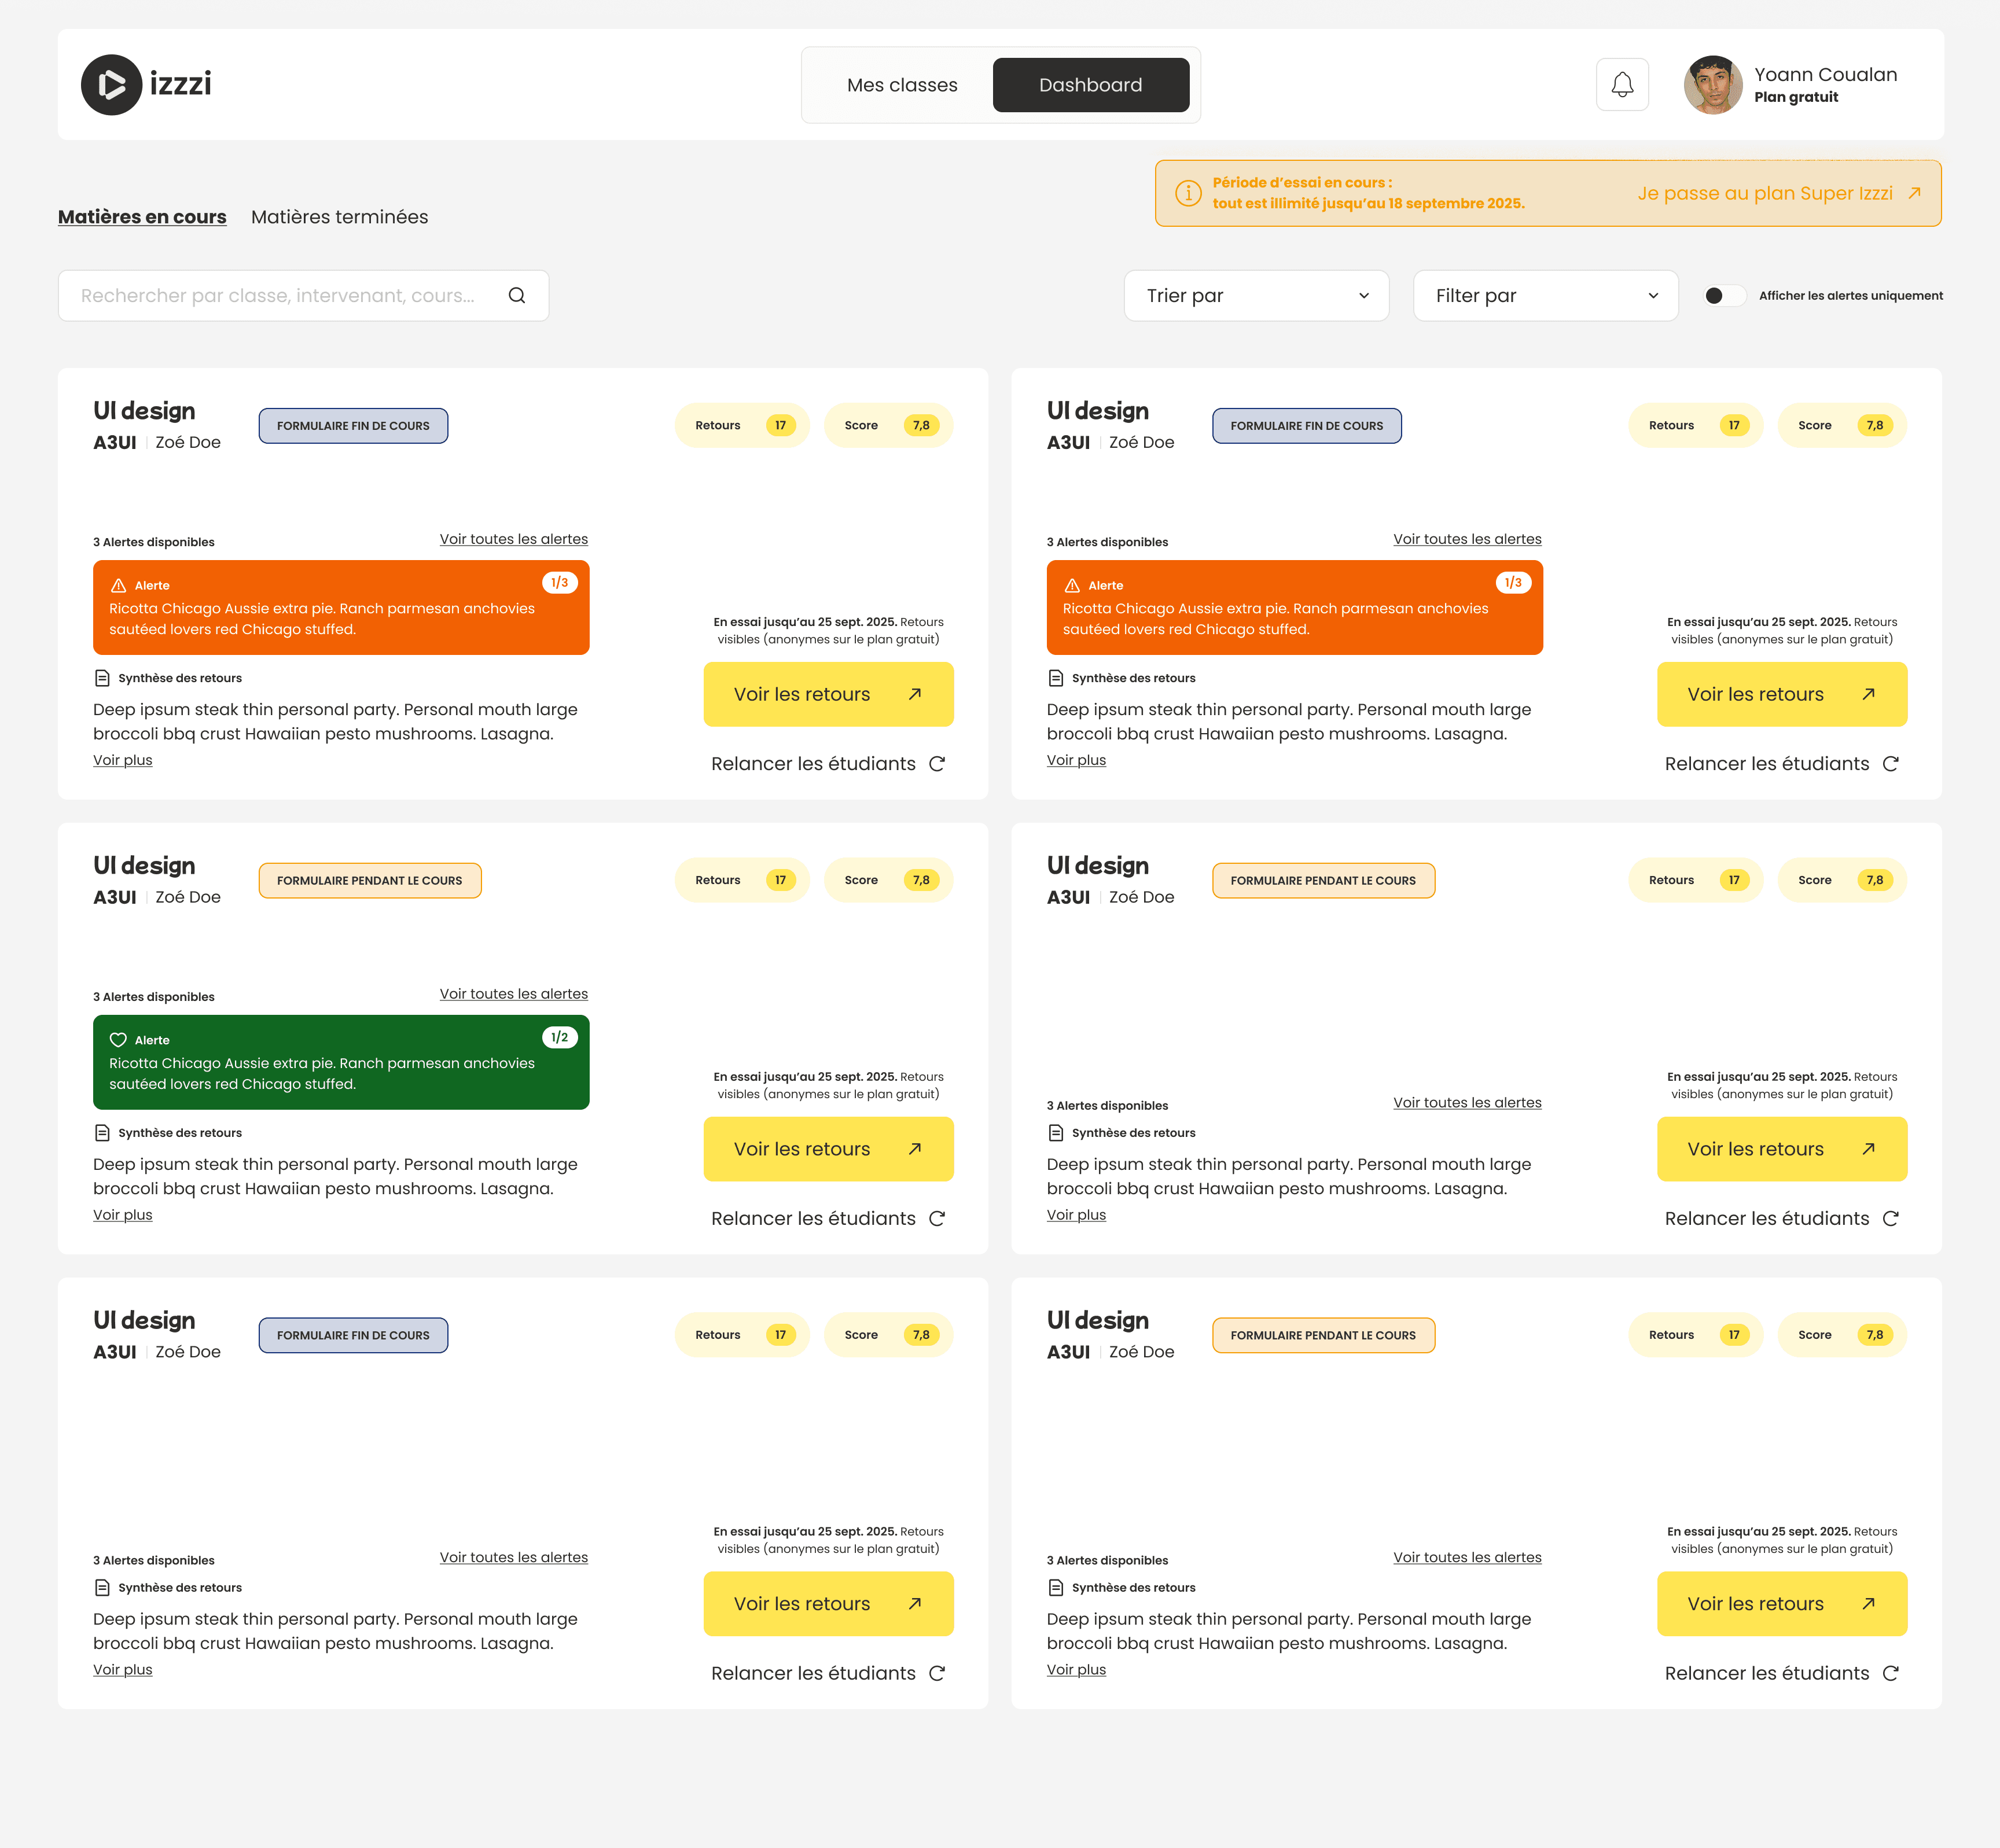The width and height of the screenshot is (2000, 1848).
Task: Focus the Rechercher par classe search field
Action: point(280,295)
